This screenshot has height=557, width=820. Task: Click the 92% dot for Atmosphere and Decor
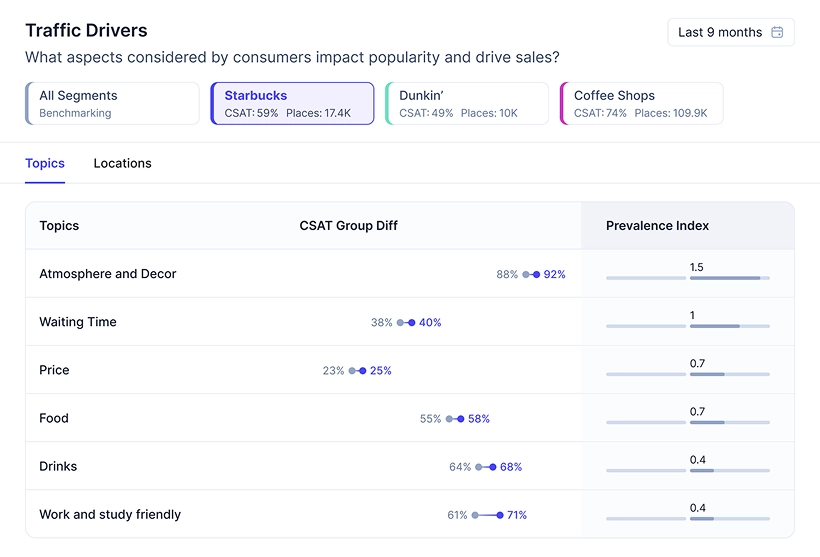tap(537, 274)
